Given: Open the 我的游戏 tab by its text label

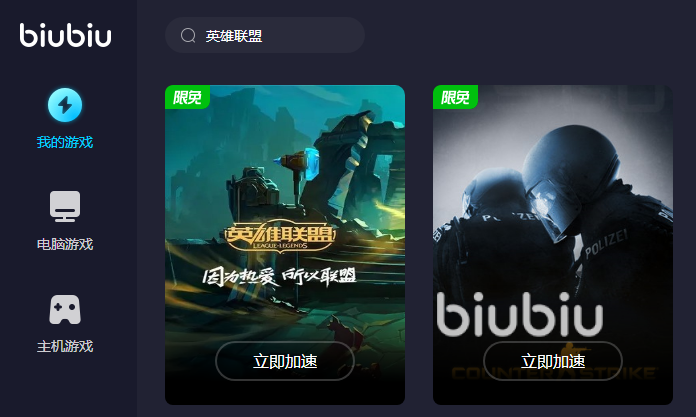Looking at the screenshot, I should click(65, 142).
